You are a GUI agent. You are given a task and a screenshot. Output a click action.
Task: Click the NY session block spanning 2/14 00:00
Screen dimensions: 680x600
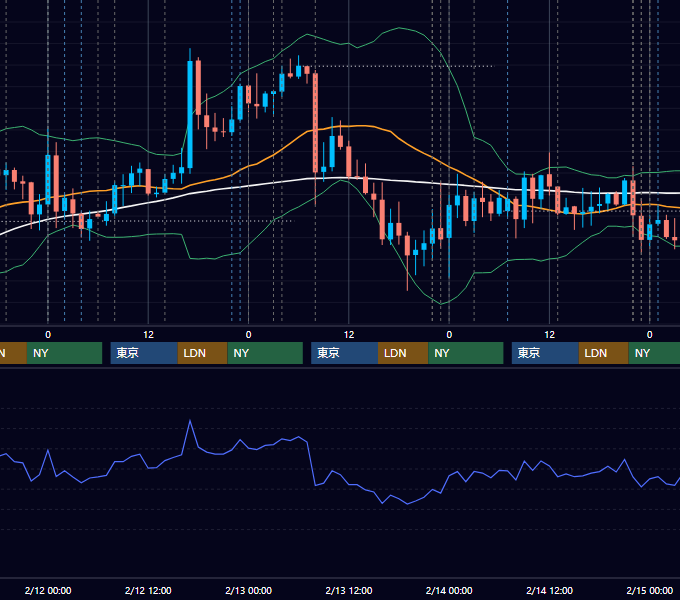tap(466, 353)
